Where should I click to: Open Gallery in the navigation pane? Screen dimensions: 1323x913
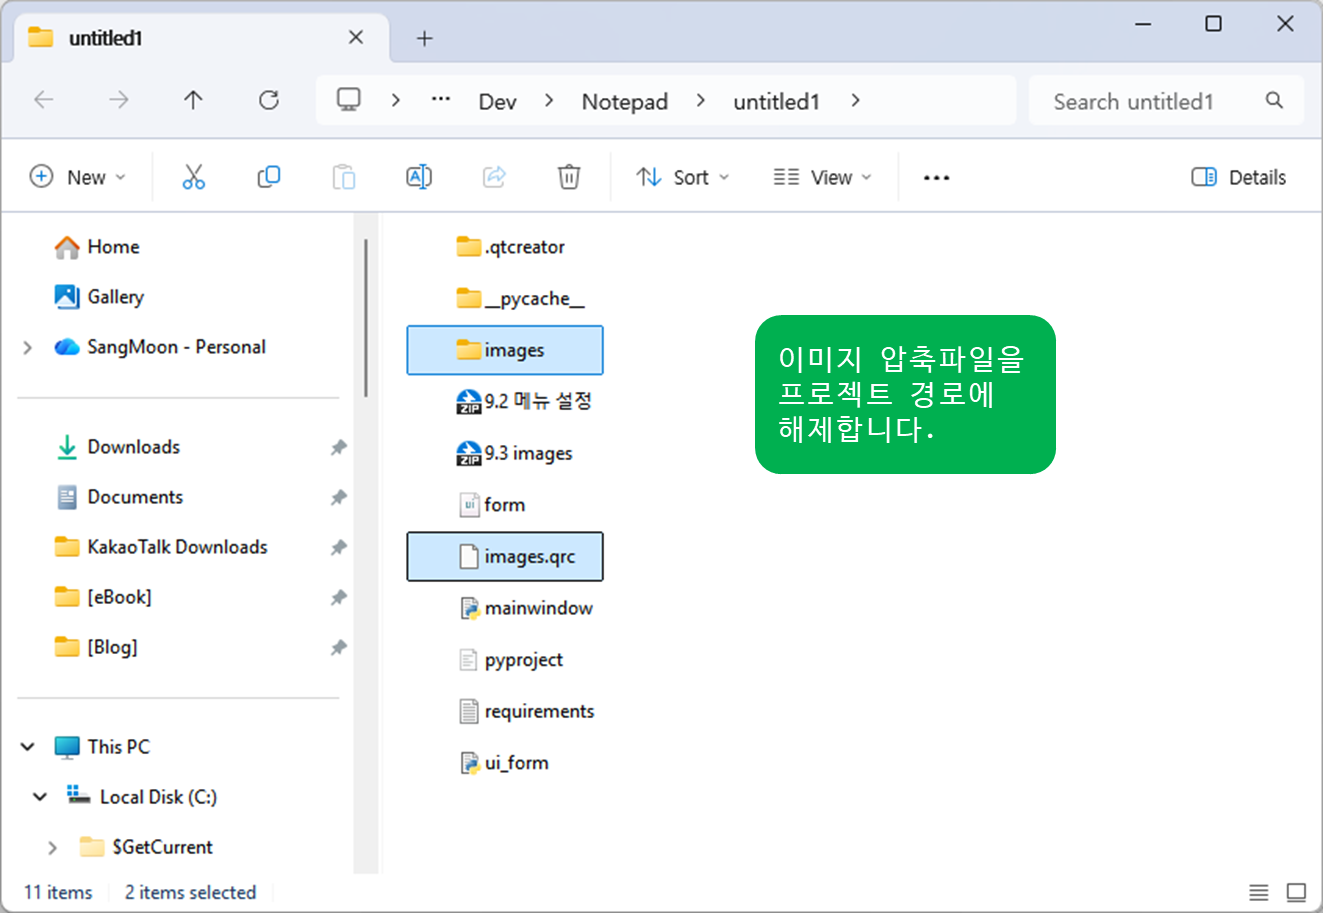click(99, 297)
